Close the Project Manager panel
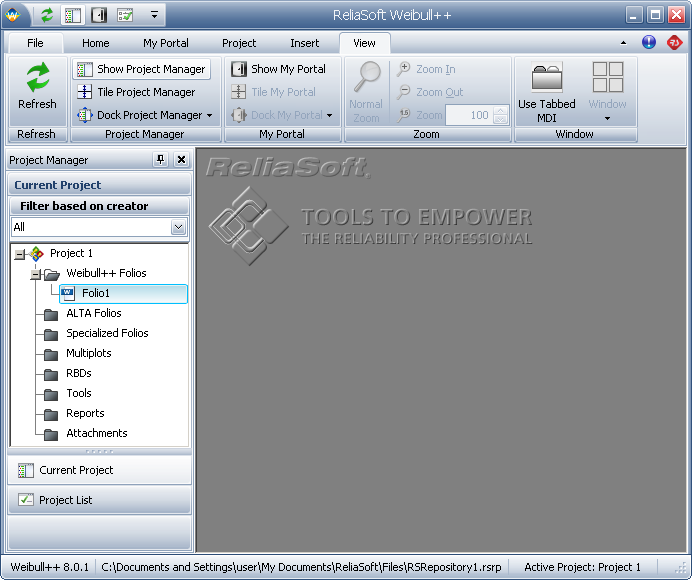Viewport: 692px width, 580px height. pyautogui.click(x=181, y=160)
